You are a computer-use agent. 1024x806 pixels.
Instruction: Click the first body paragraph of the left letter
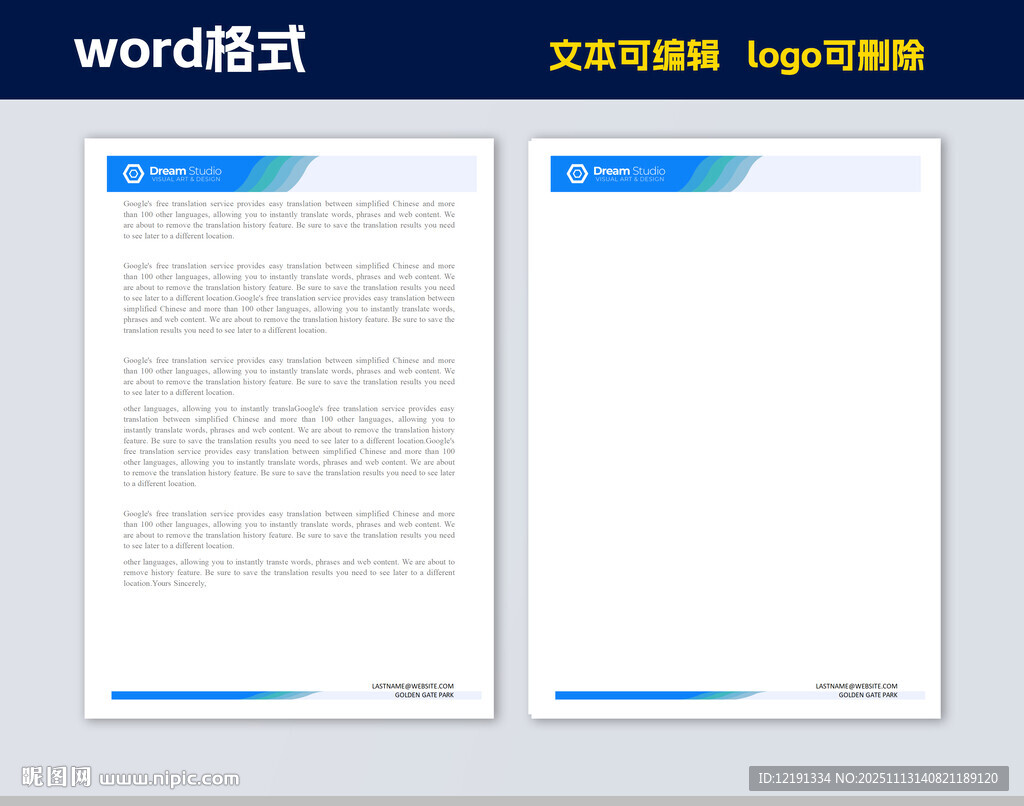(288, 219)
